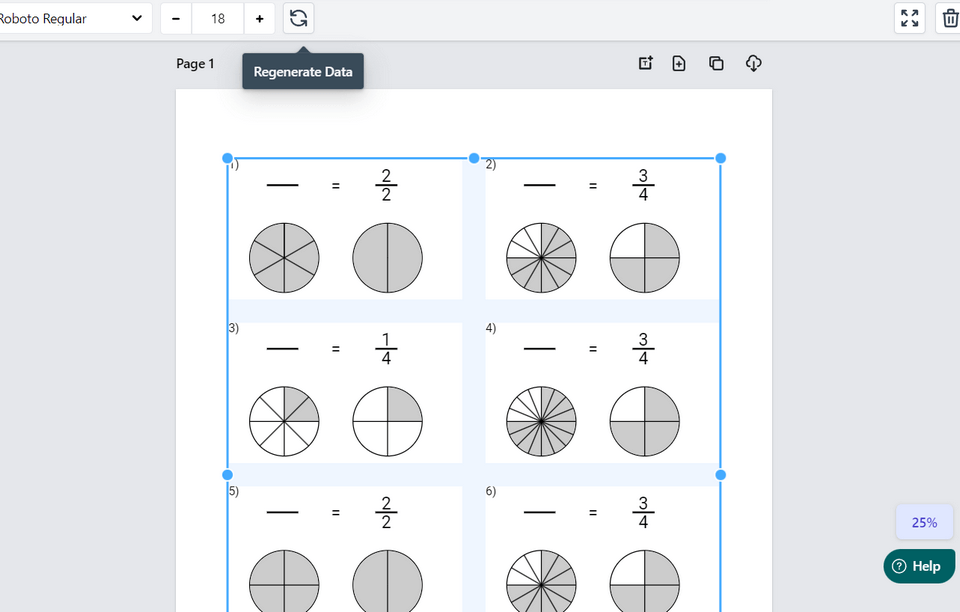Regenerate the worksheet data
The height and width of the screenshot is (612, 960).
click(298, 18)
